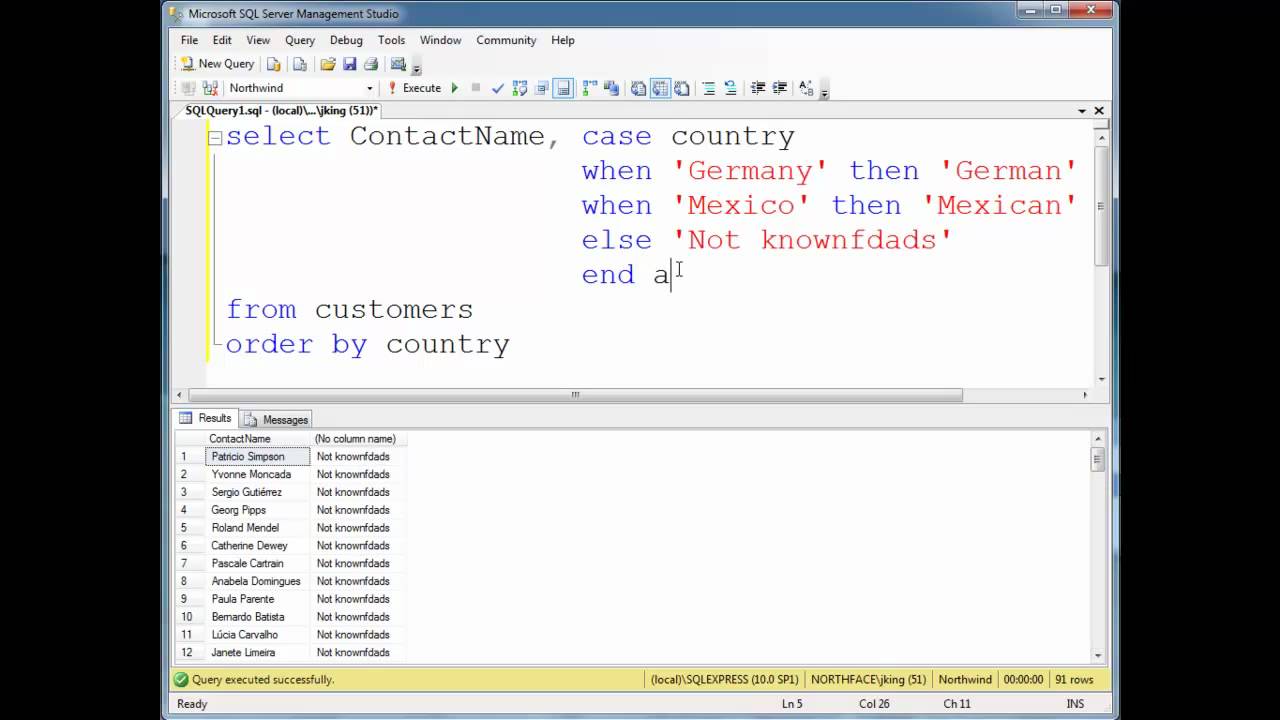This screenshot has width=1280, height=720.
Task: Select the SQLQuery1.sql document tab
Action: [x=282, y=111]
